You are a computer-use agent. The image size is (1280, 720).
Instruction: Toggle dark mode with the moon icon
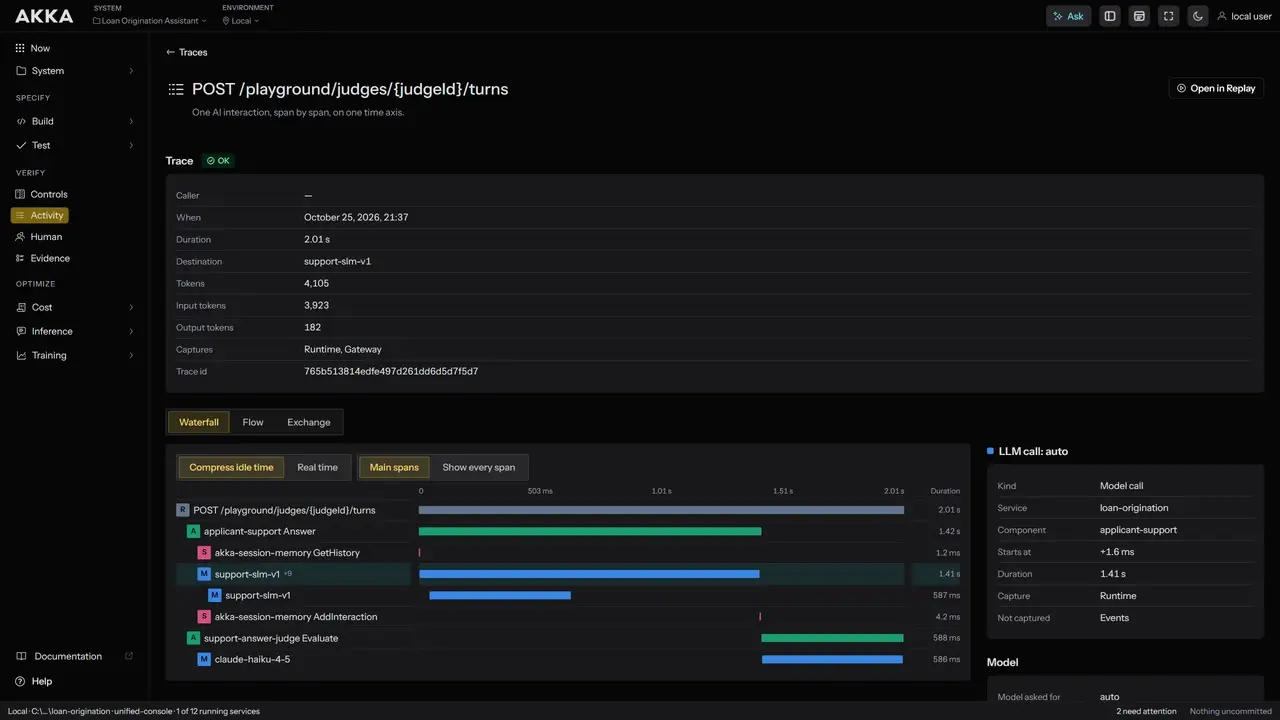tap(1197, 16)
